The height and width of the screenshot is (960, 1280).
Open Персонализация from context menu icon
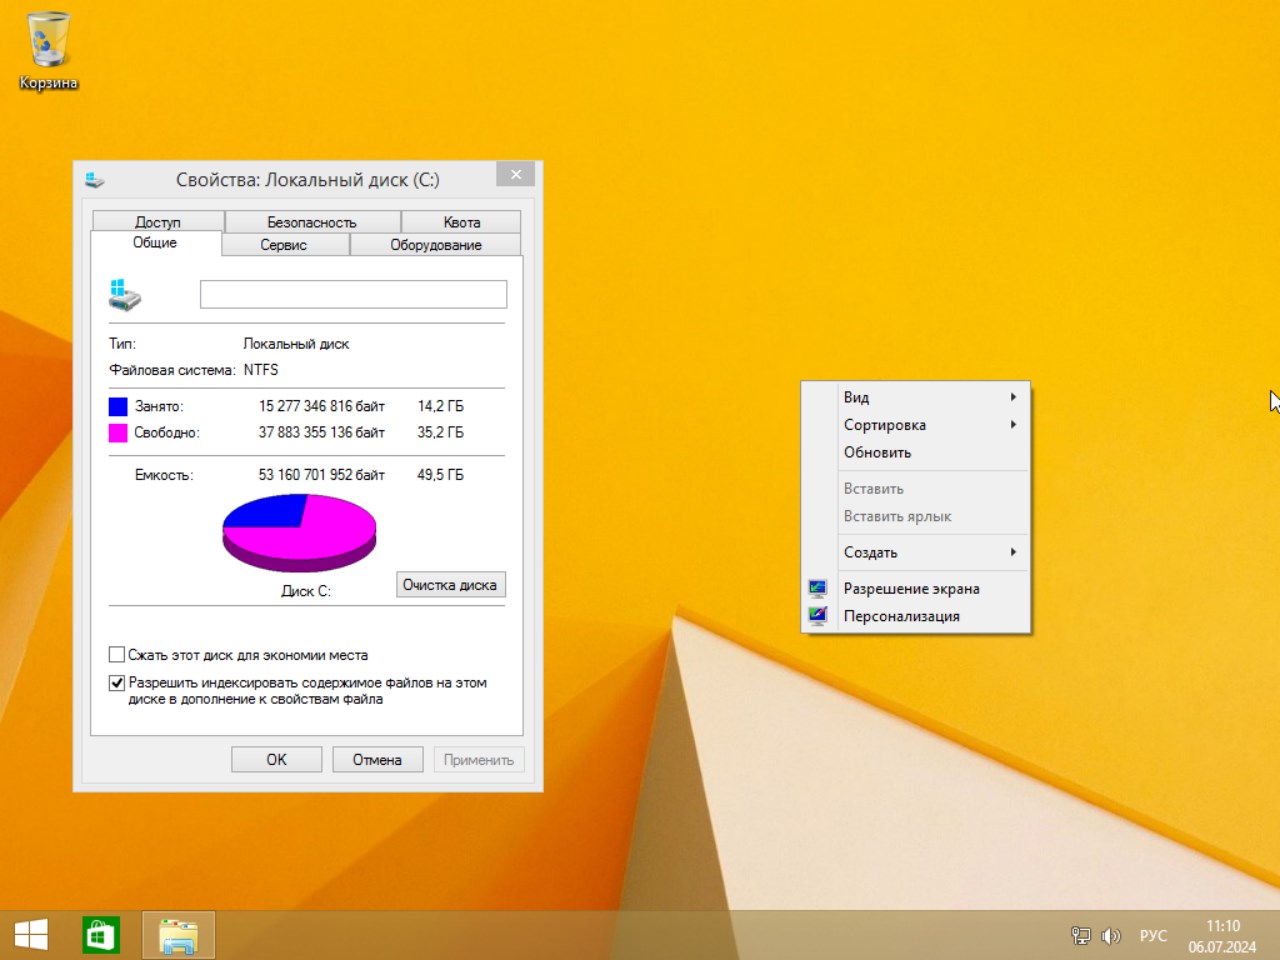click(817, 616)
